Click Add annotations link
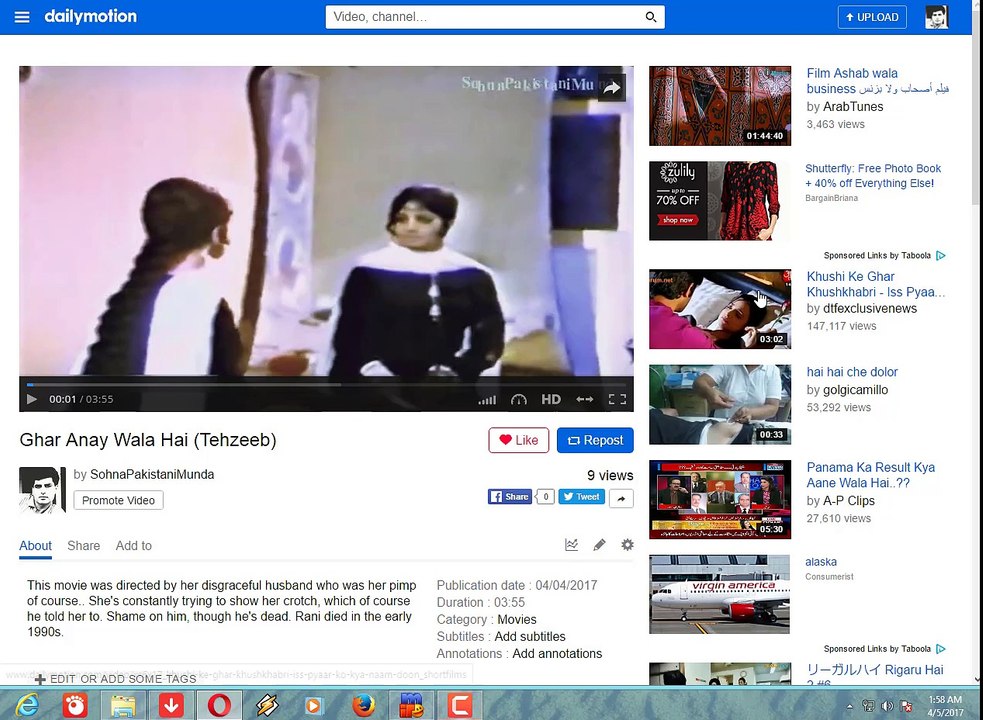983x720 pixels. [557, 654]
